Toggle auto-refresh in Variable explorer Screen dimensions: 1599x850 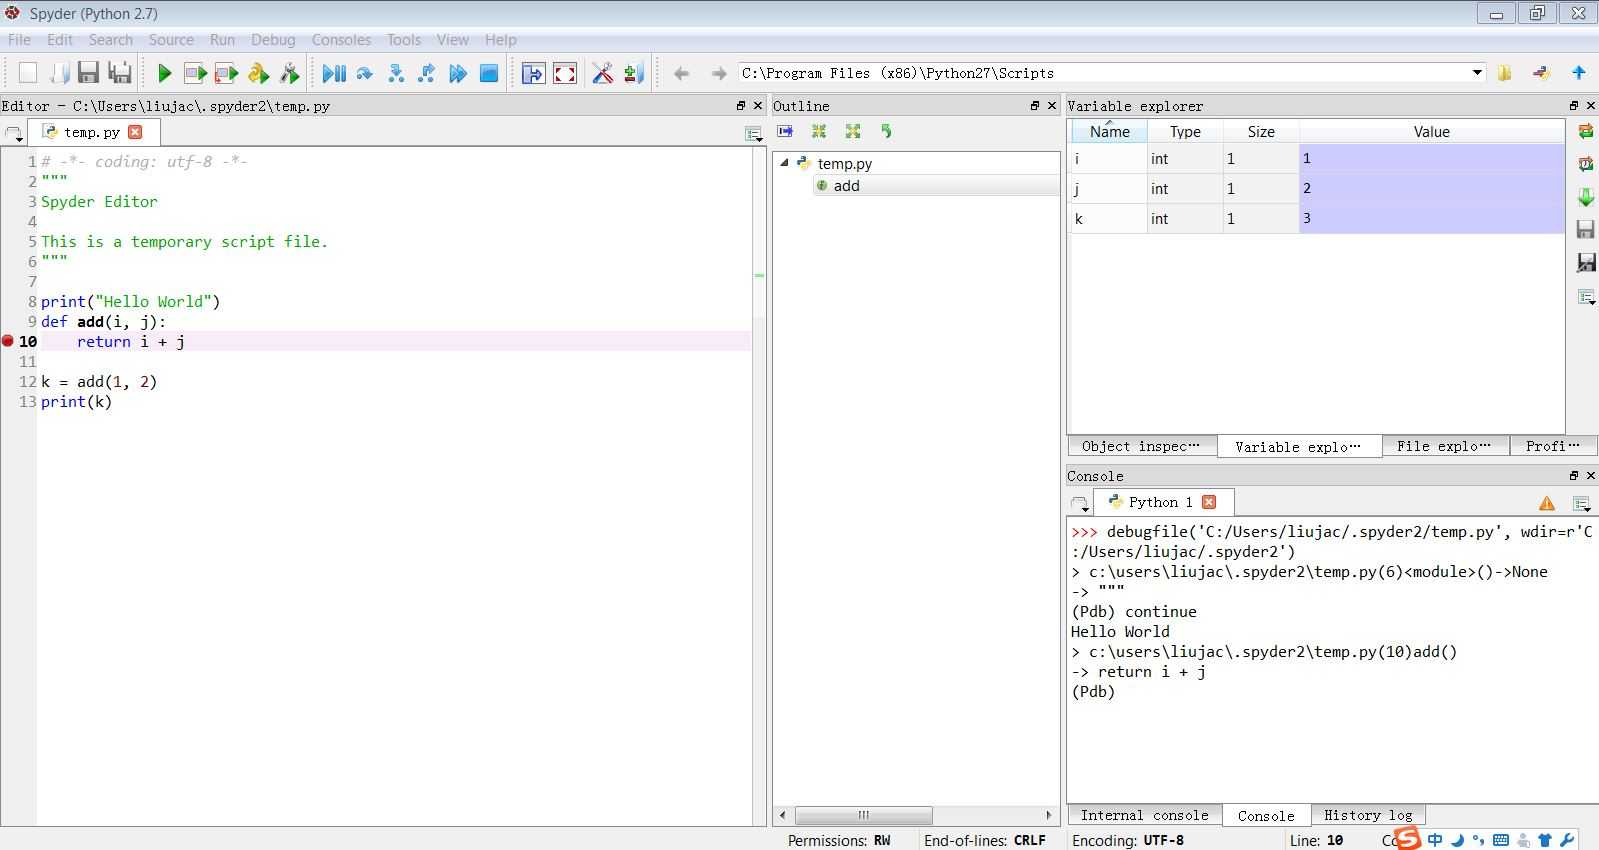point(1585,164)
